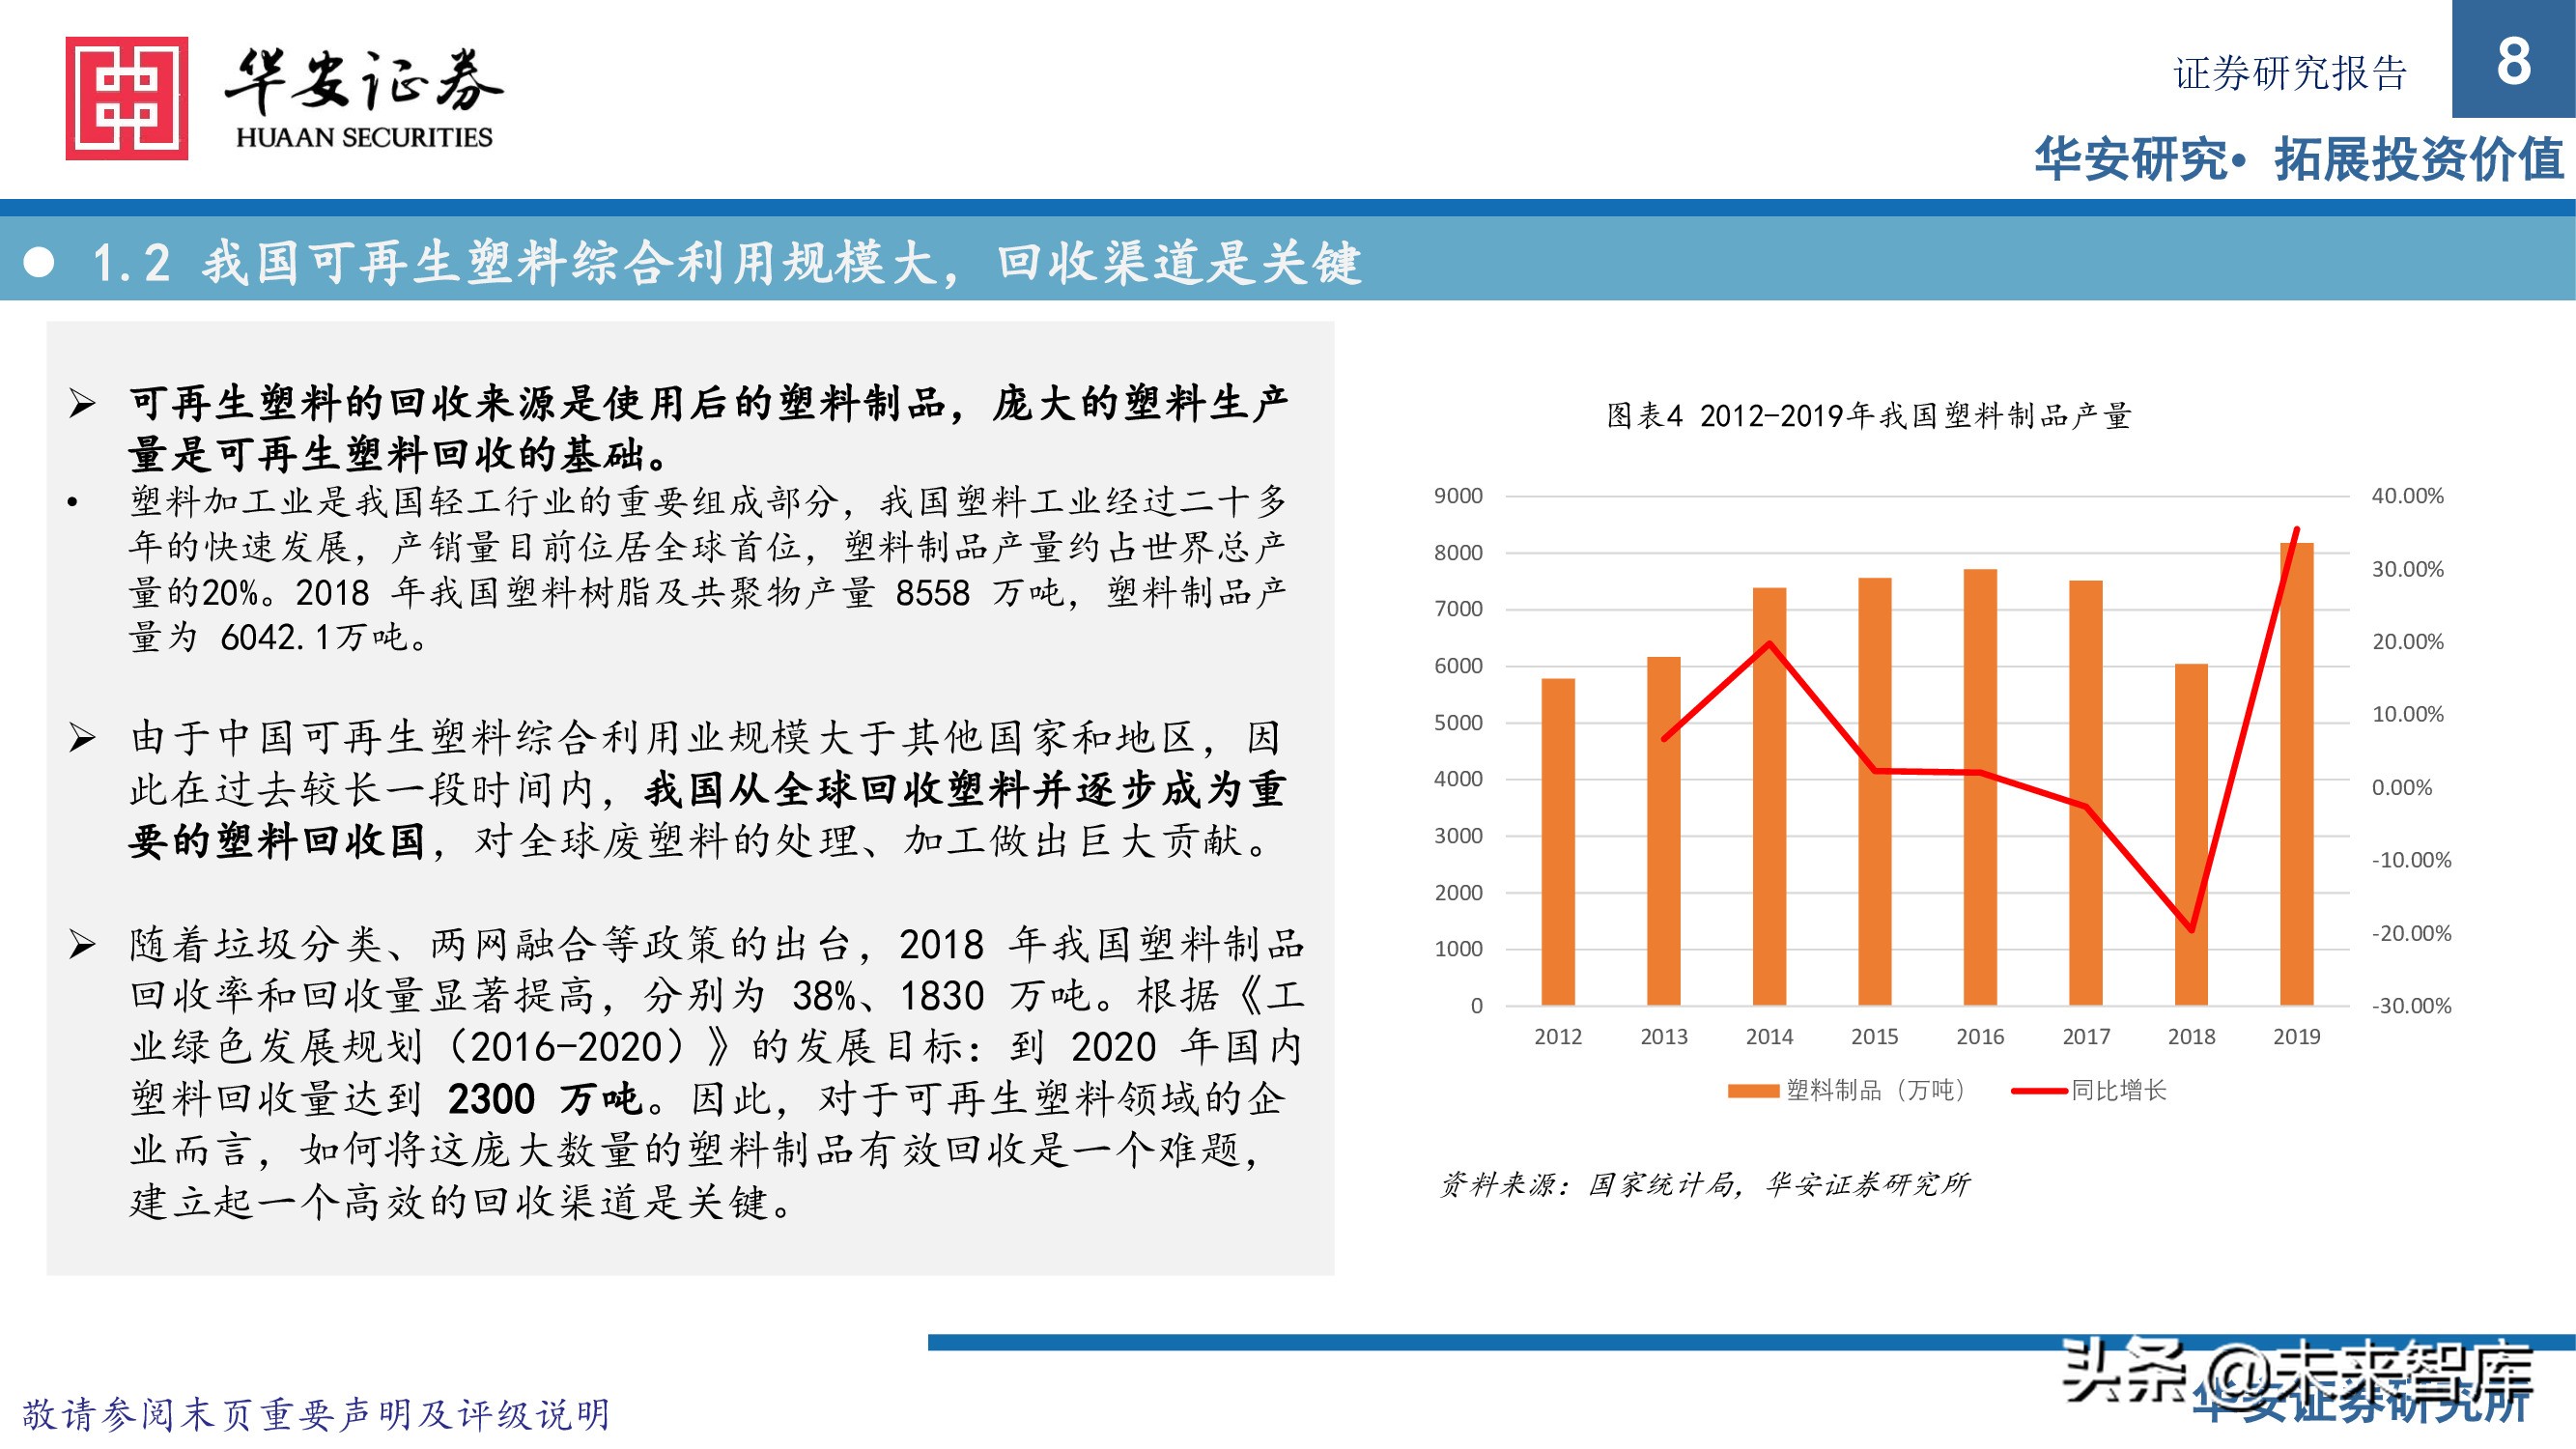Click the arrow bullet before '随着垃圾分类'

tap(82, 944)
